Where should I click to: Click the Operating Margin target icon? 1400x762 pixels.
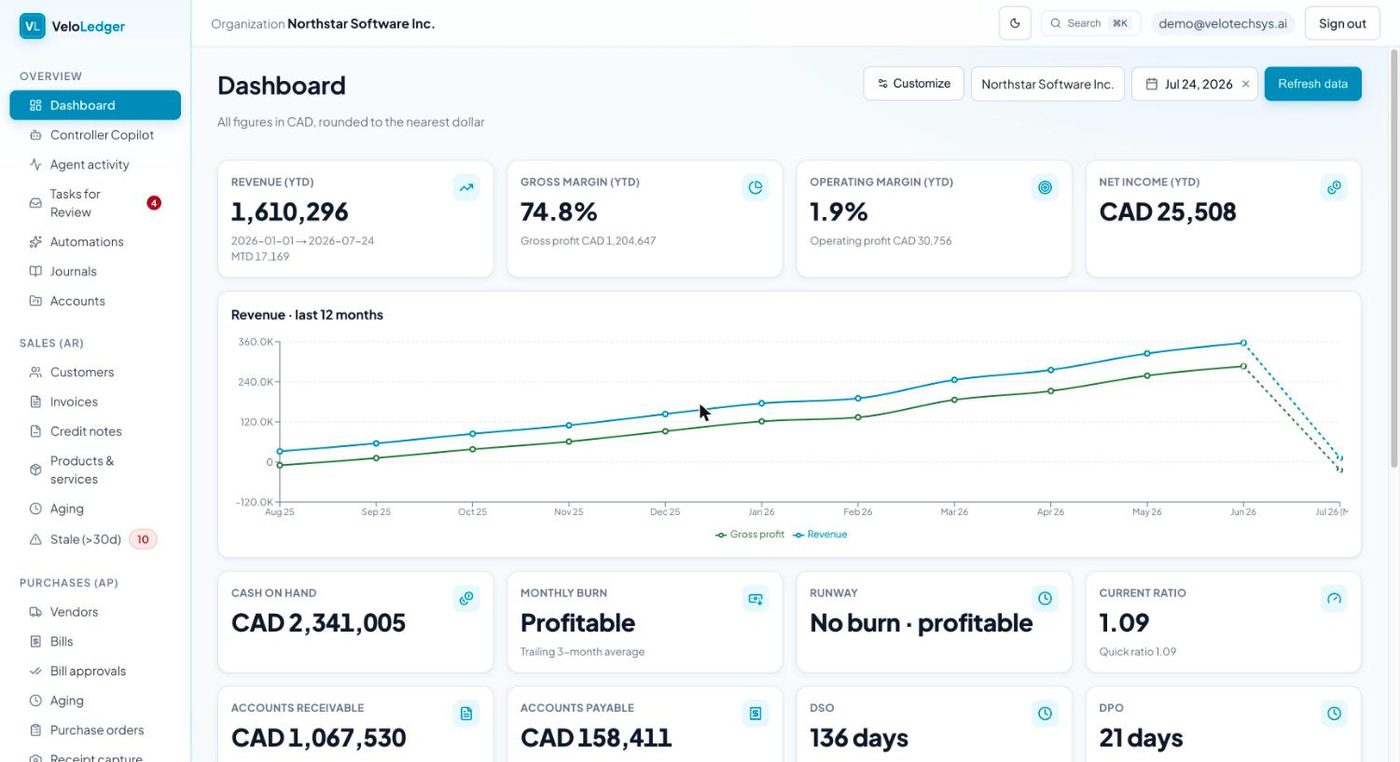[1045, 187]
